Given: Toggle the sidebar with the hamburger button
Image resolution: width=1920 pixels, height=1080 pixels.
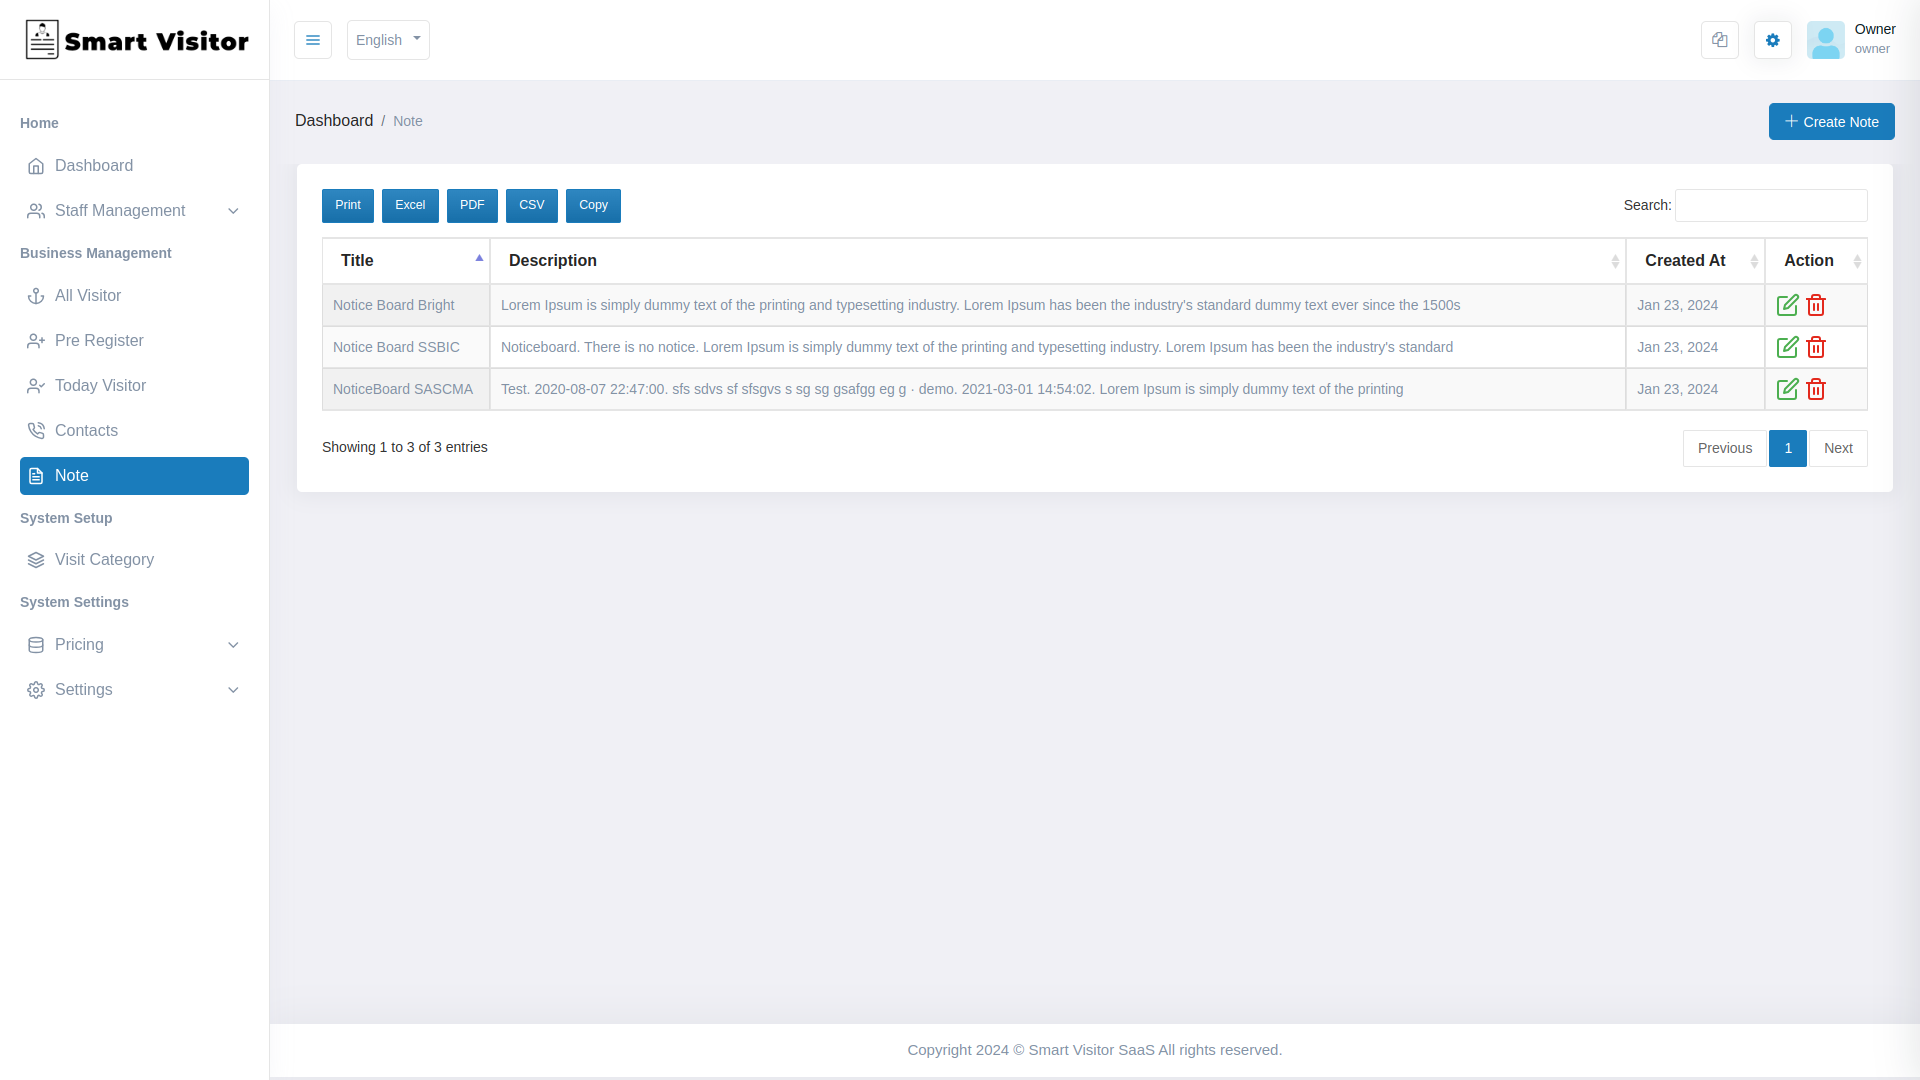Looking at the screenshot, I should 313,40.
